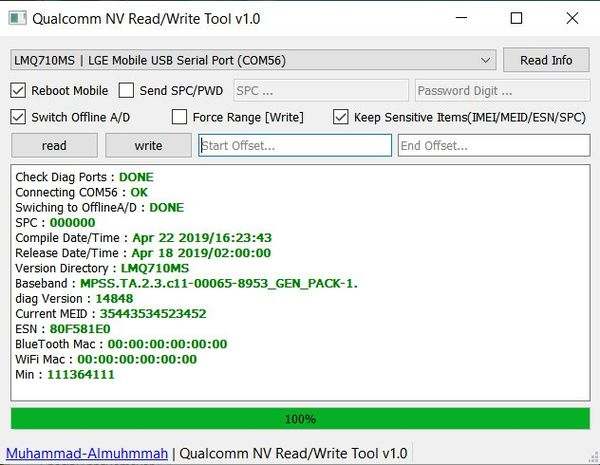Click the WiFi Mac address value
The image size is (600, 465).
point(137,359)
